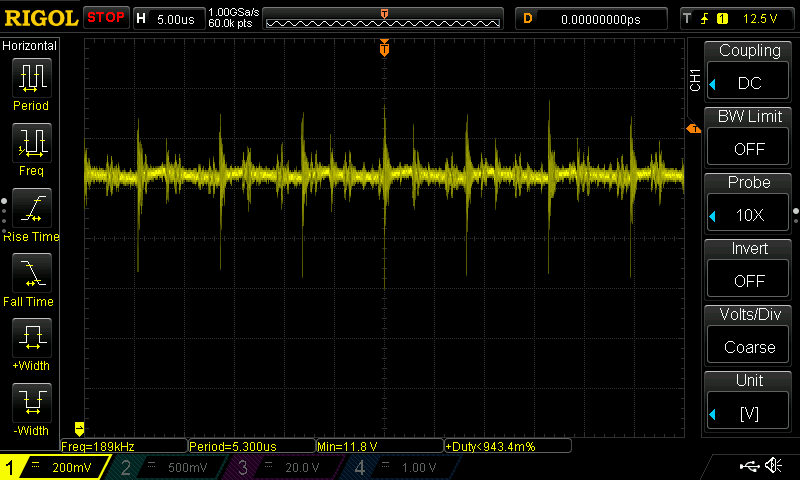Pick the +Width measurement icon
The width and height of the screenshot is (800, 480).
[31, 338]
